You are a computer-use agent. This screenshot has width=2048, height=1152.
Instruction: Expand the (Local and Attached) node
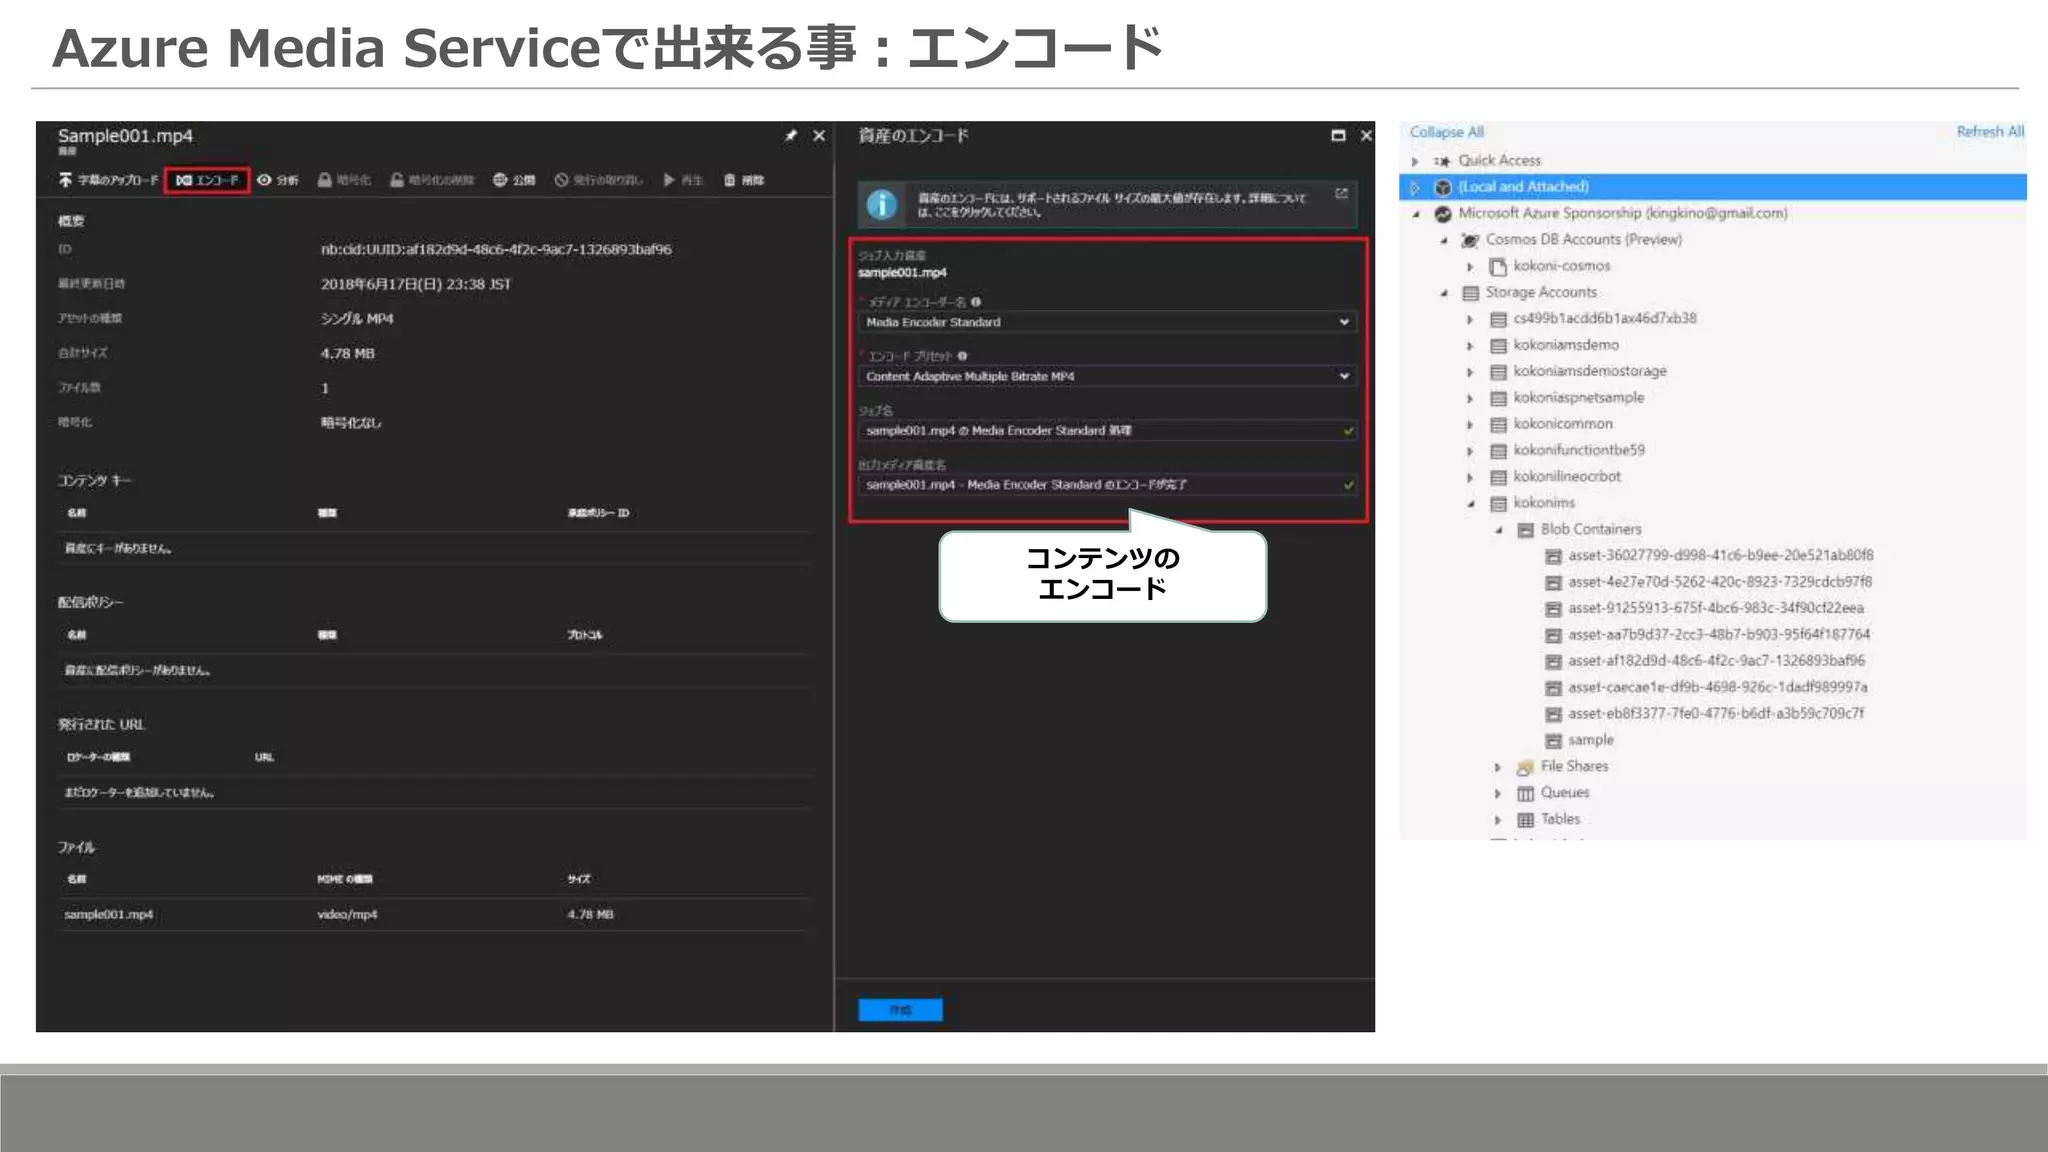click(1415, 187)
